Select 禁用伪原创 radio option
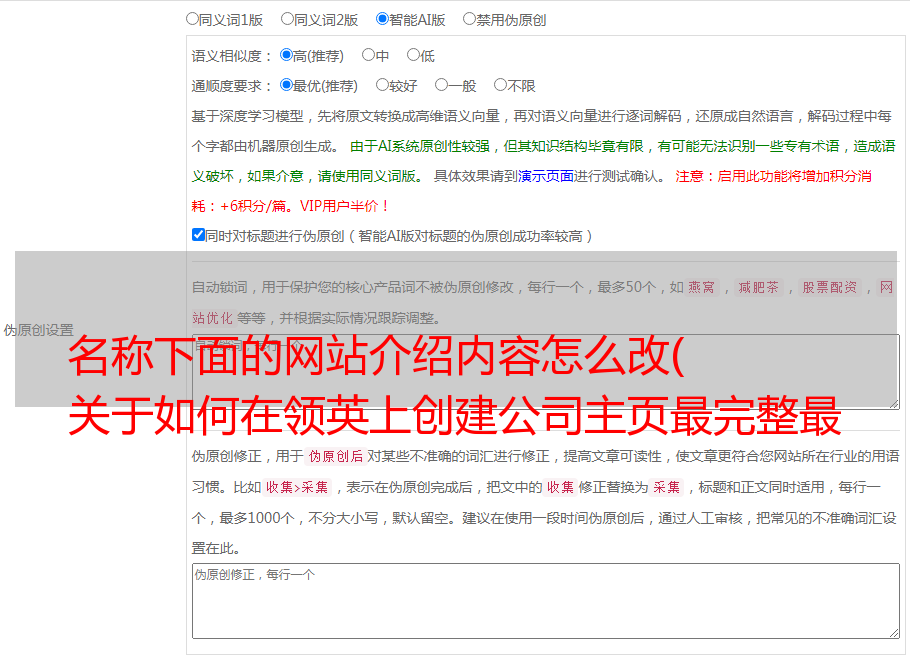Screen dimensions: 911x658 [469, 19]
